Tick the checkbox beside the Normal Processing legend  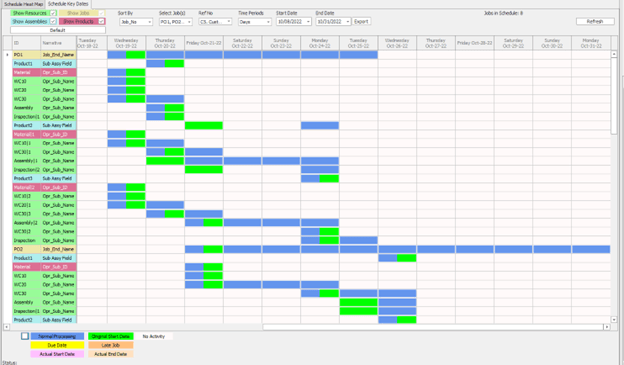[x=25, y=336]
